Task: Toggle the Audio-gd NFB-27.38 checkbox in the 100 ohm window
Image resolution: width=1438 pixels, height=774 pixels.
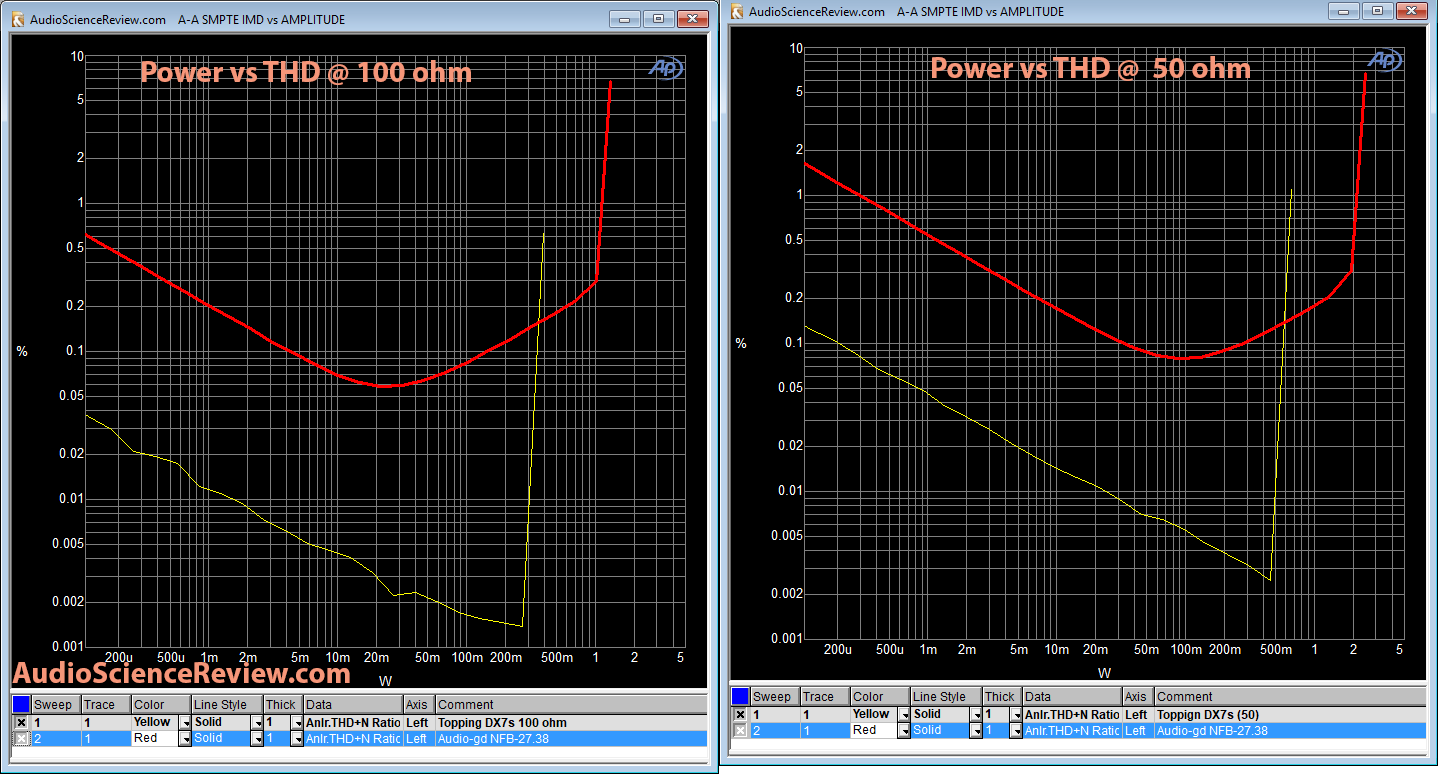Action: [21, 738]
